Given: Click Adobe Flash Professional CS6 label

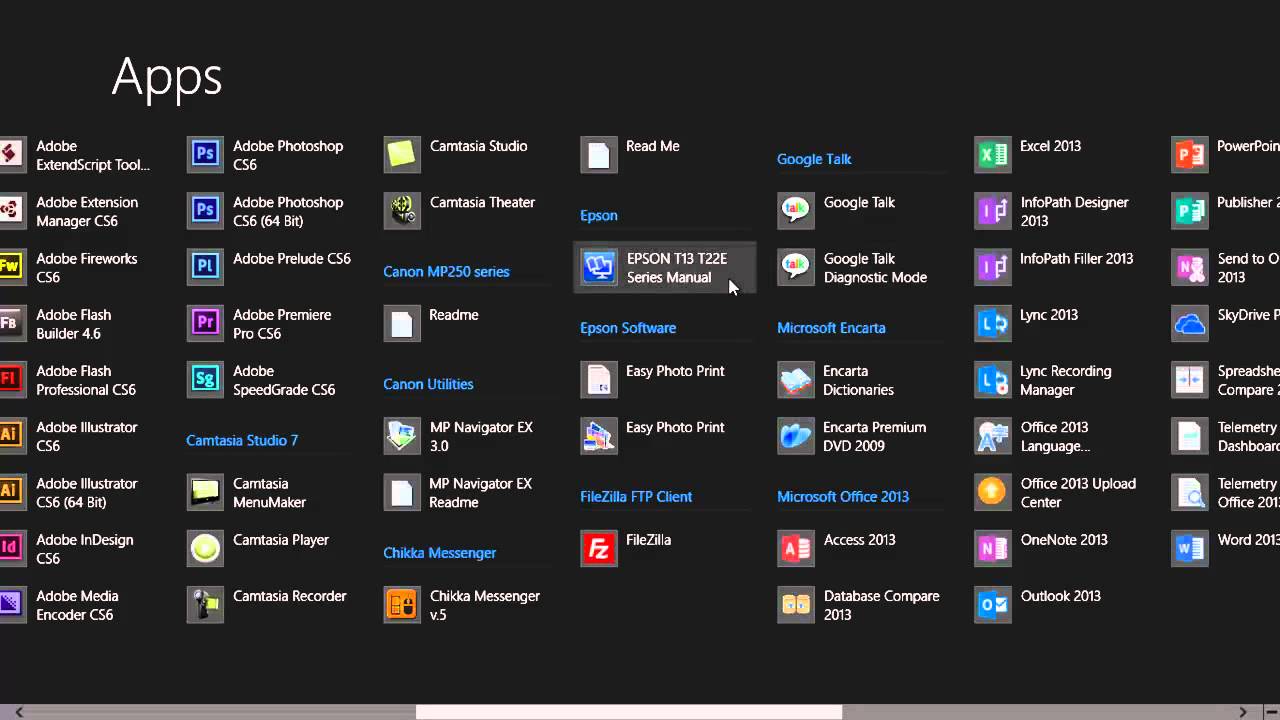Looking at the screenshot, I should click(x=86, y=380).
